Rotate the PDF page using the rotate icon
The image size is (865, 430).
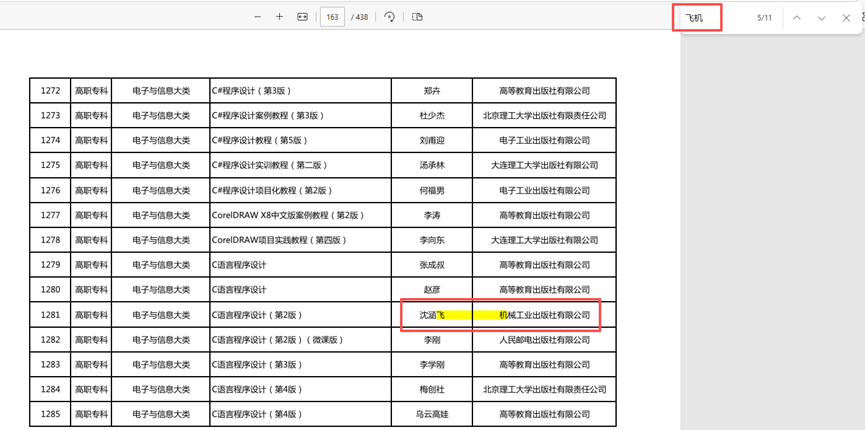[x=389, y=17]
